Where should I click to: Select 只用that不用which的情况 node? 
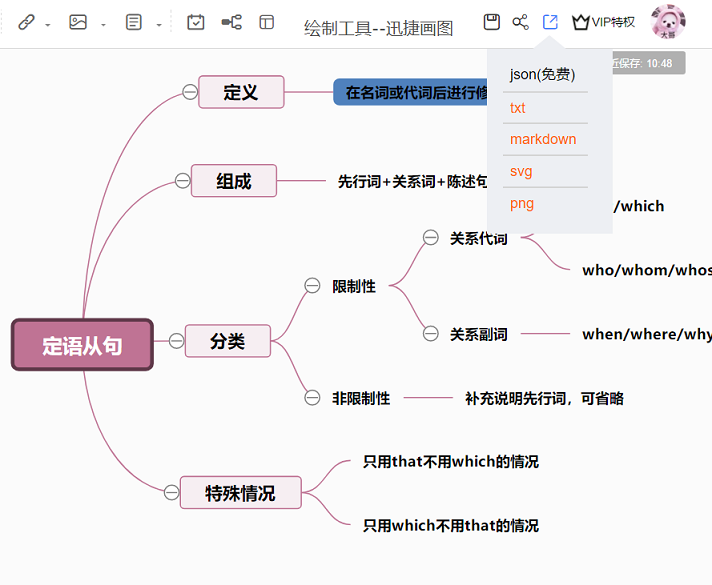(x=451, y=461)
